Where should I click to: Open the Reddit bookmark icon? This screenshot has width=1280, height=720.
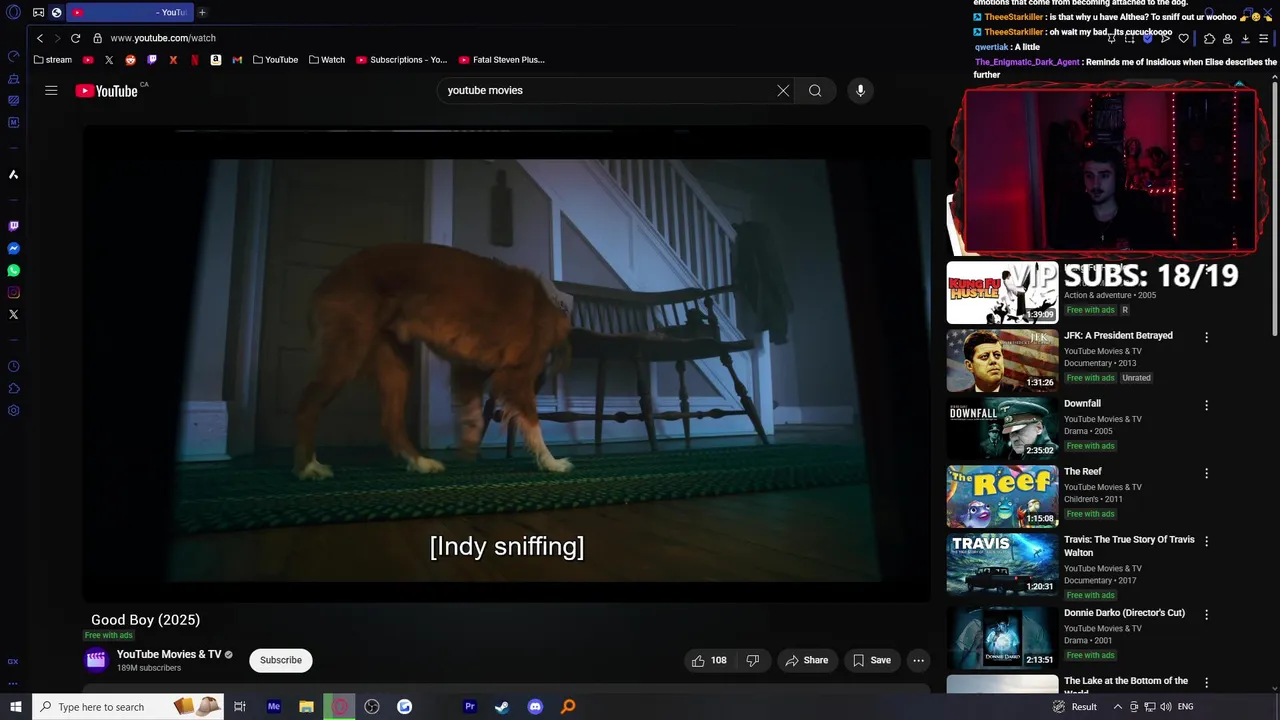(x=130, y=60)
